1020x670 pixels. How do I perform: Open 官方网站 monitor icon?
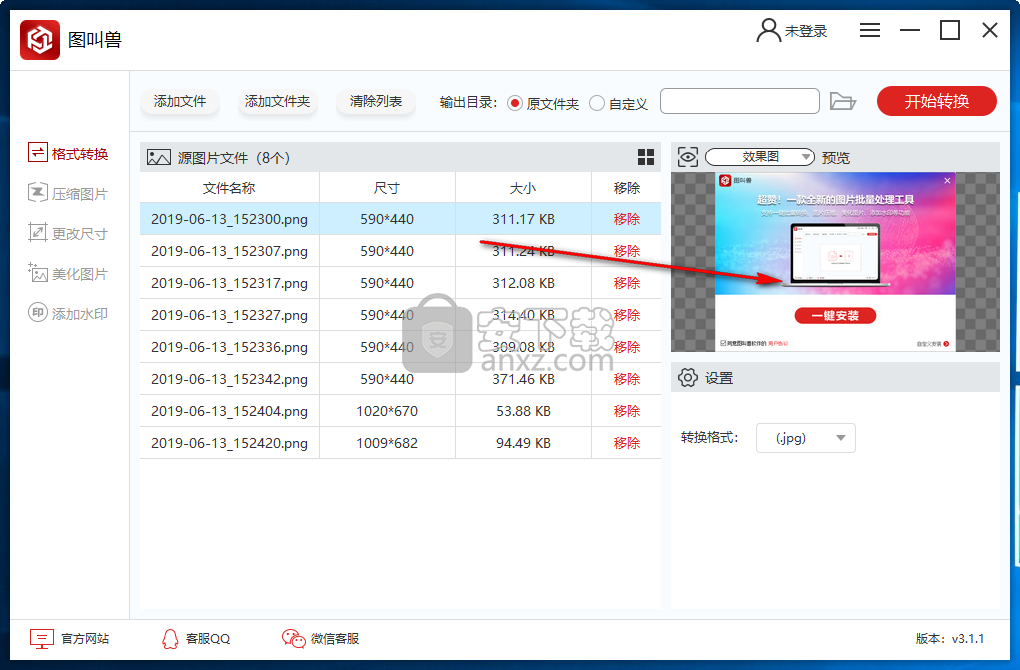click(x=42, y=639)
